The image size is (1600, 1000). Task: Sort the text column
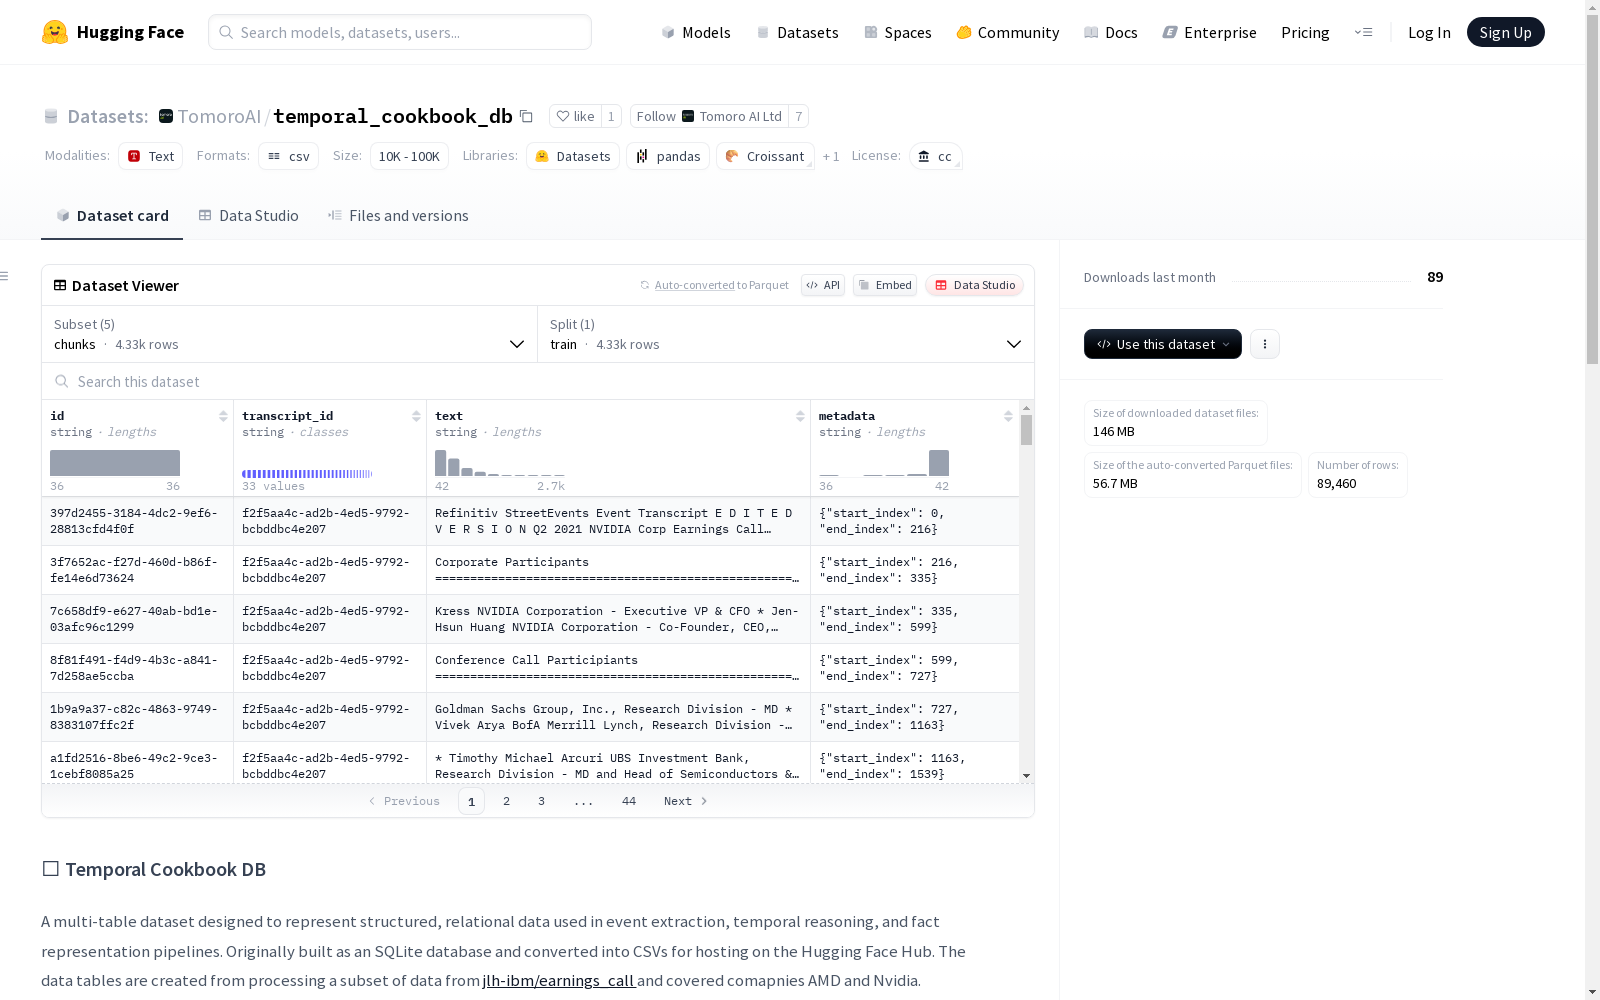point(800,416)
